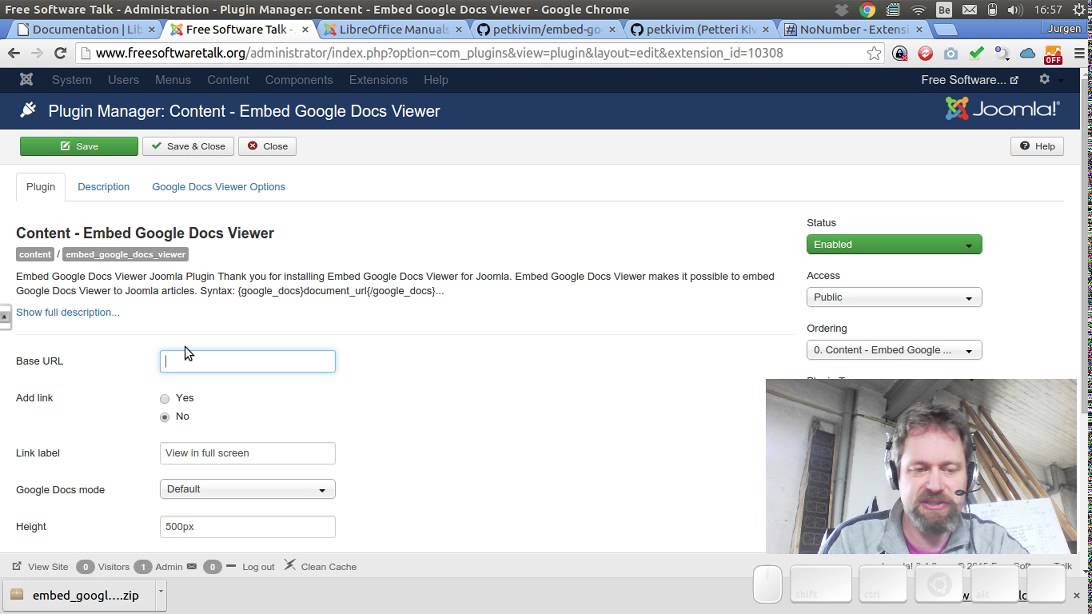Click the Help button at right

(1037, 146)
